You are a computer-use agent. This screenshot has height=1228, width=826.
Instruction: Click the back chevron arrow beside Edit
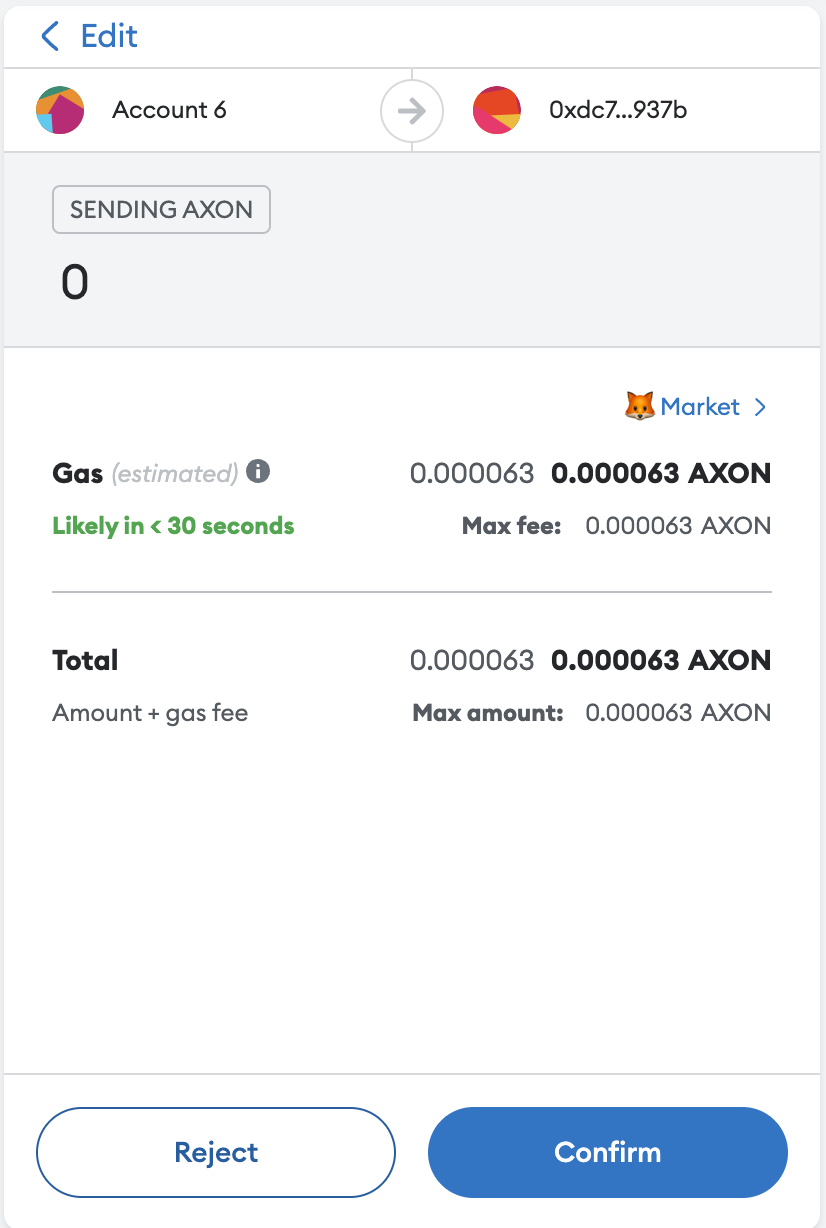point(50,37)
